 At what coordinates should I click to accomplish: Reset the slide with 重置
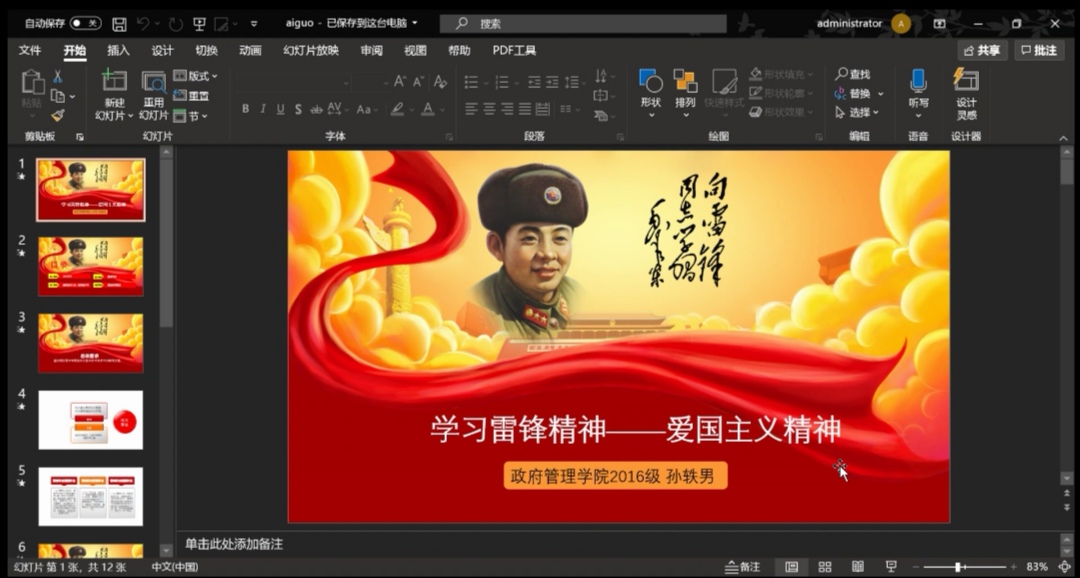tap(191, 96)
